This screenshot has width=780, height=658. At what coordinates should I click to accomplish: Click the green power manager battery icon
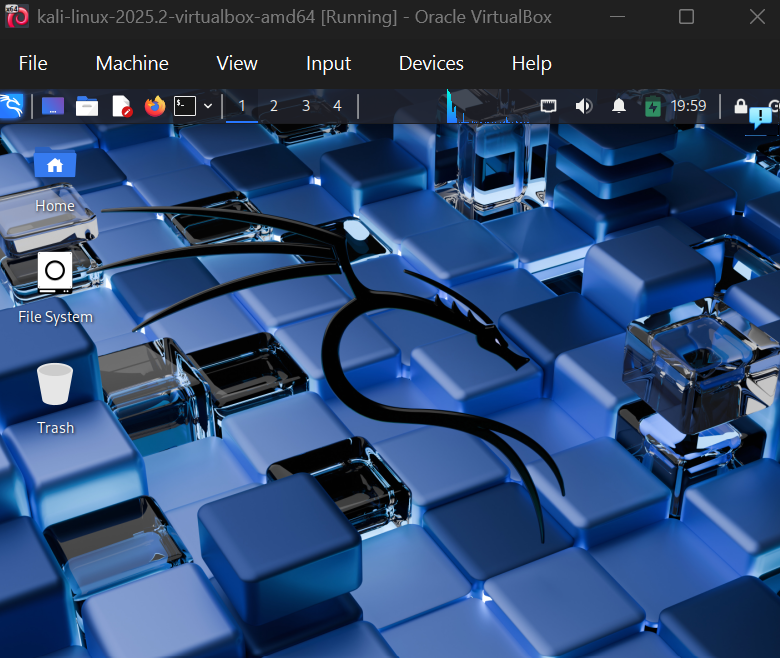pyautogui.click(x=653, y=106)
